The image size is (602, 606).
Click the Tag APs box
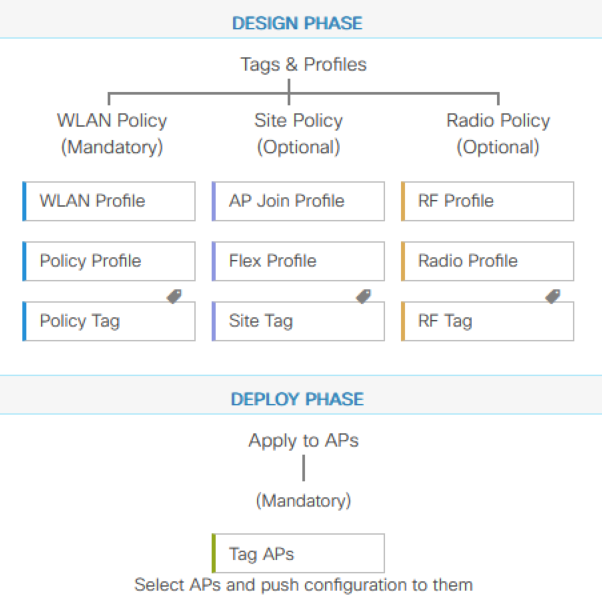(298, 553)
